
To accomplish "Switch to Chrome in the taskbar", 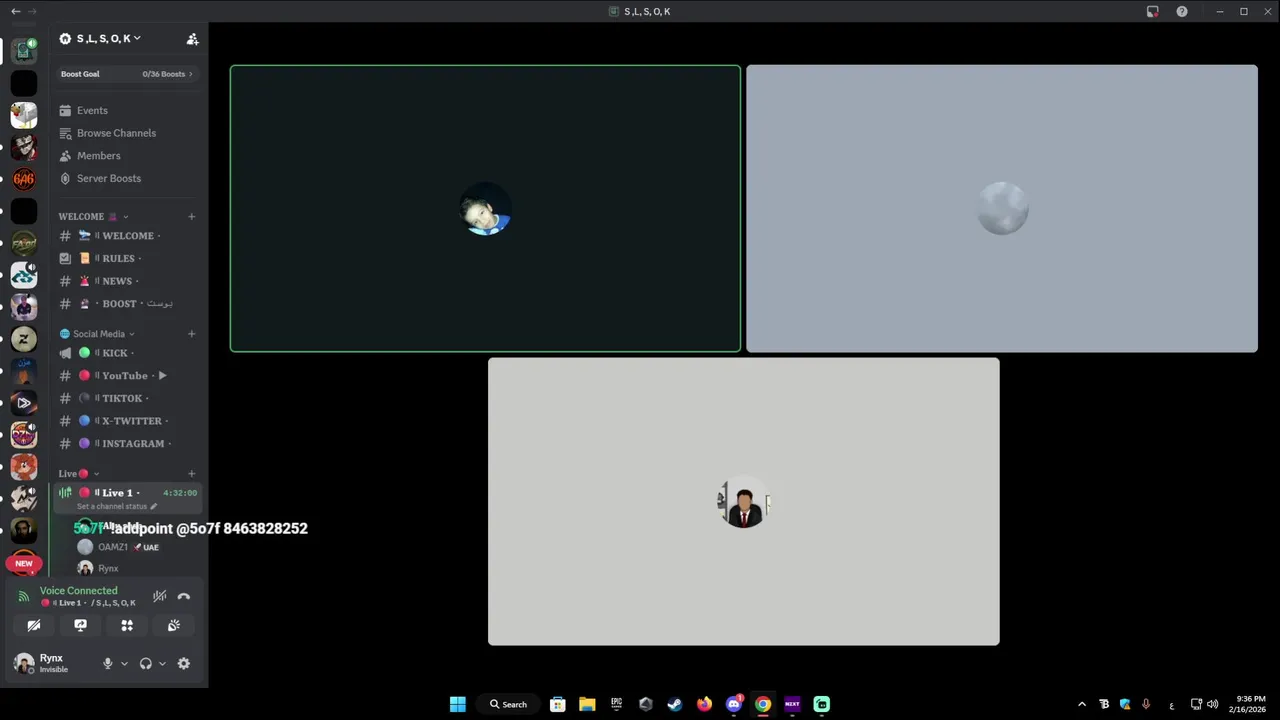I will [x=763, y=704].
